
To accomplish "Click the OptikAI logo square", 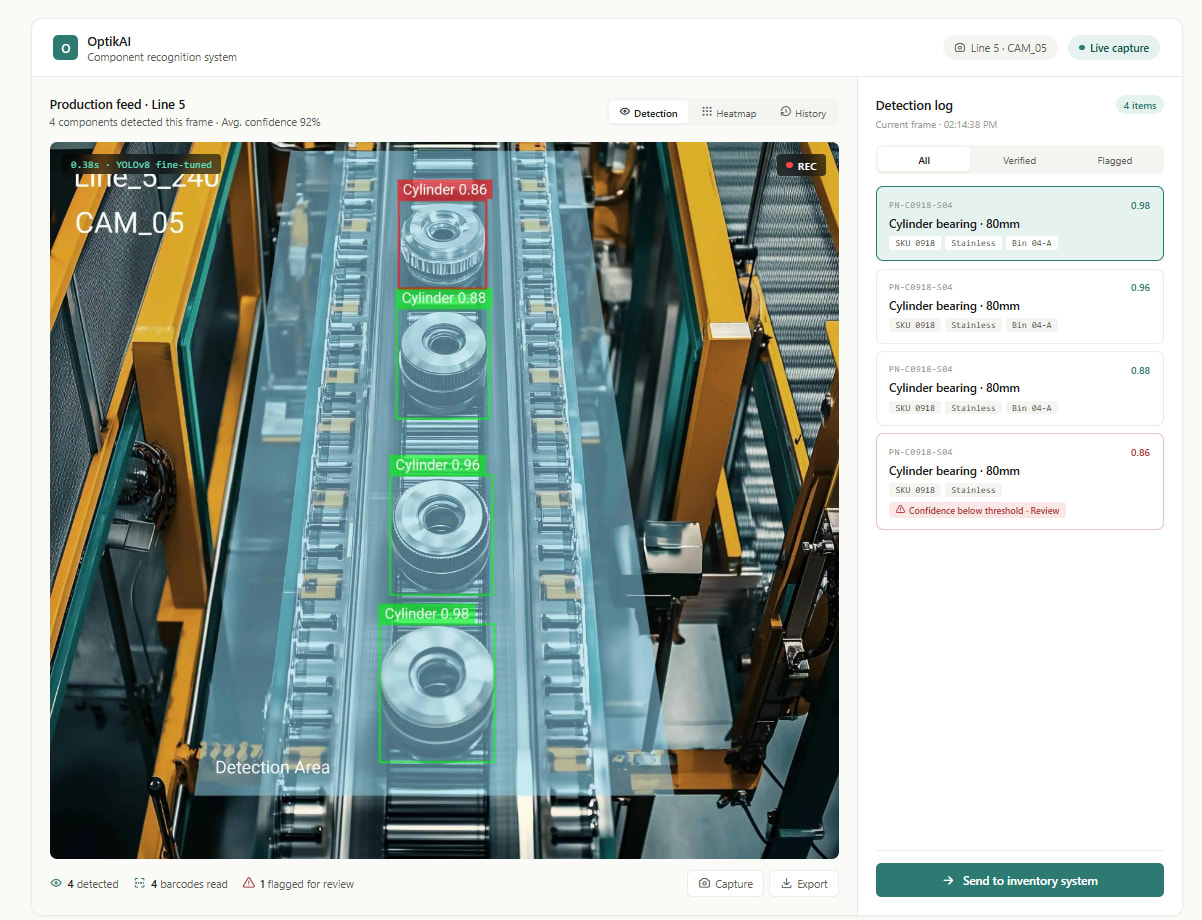I will (x=65, y=48).
